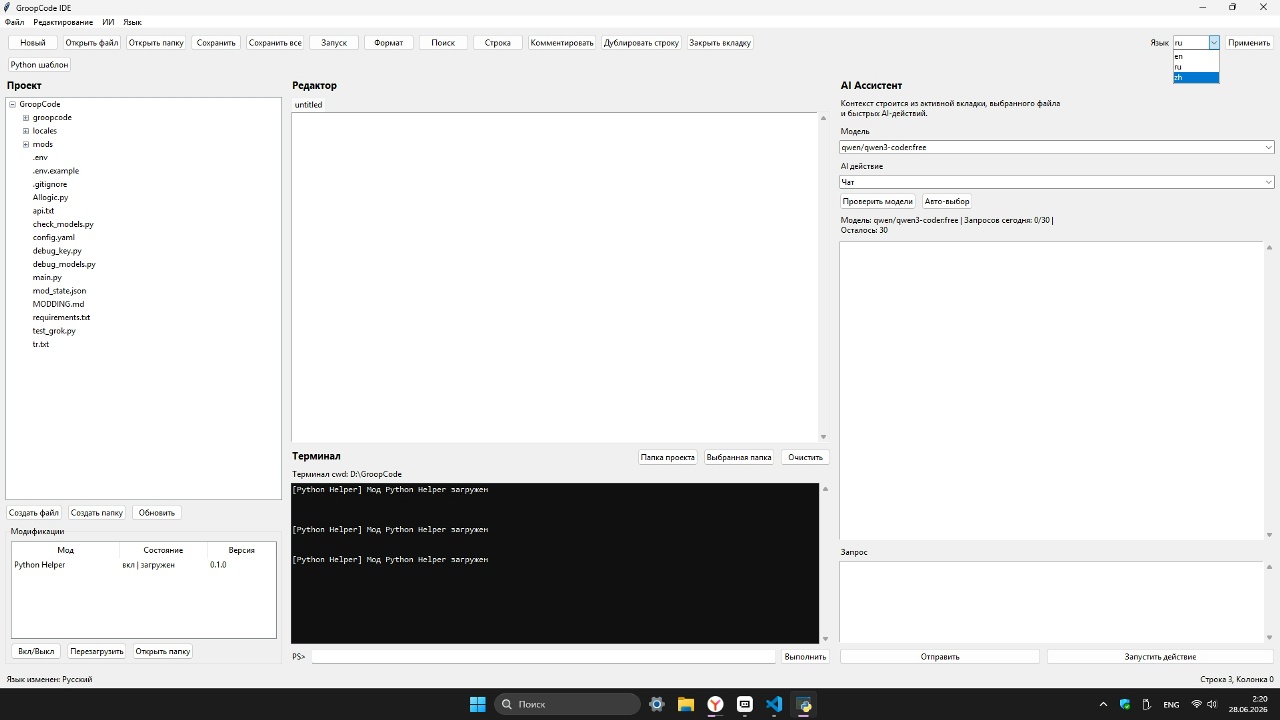
Task: Open File Explorer from the taskbar
Action: pyautogui.click(x=686, y=704)
